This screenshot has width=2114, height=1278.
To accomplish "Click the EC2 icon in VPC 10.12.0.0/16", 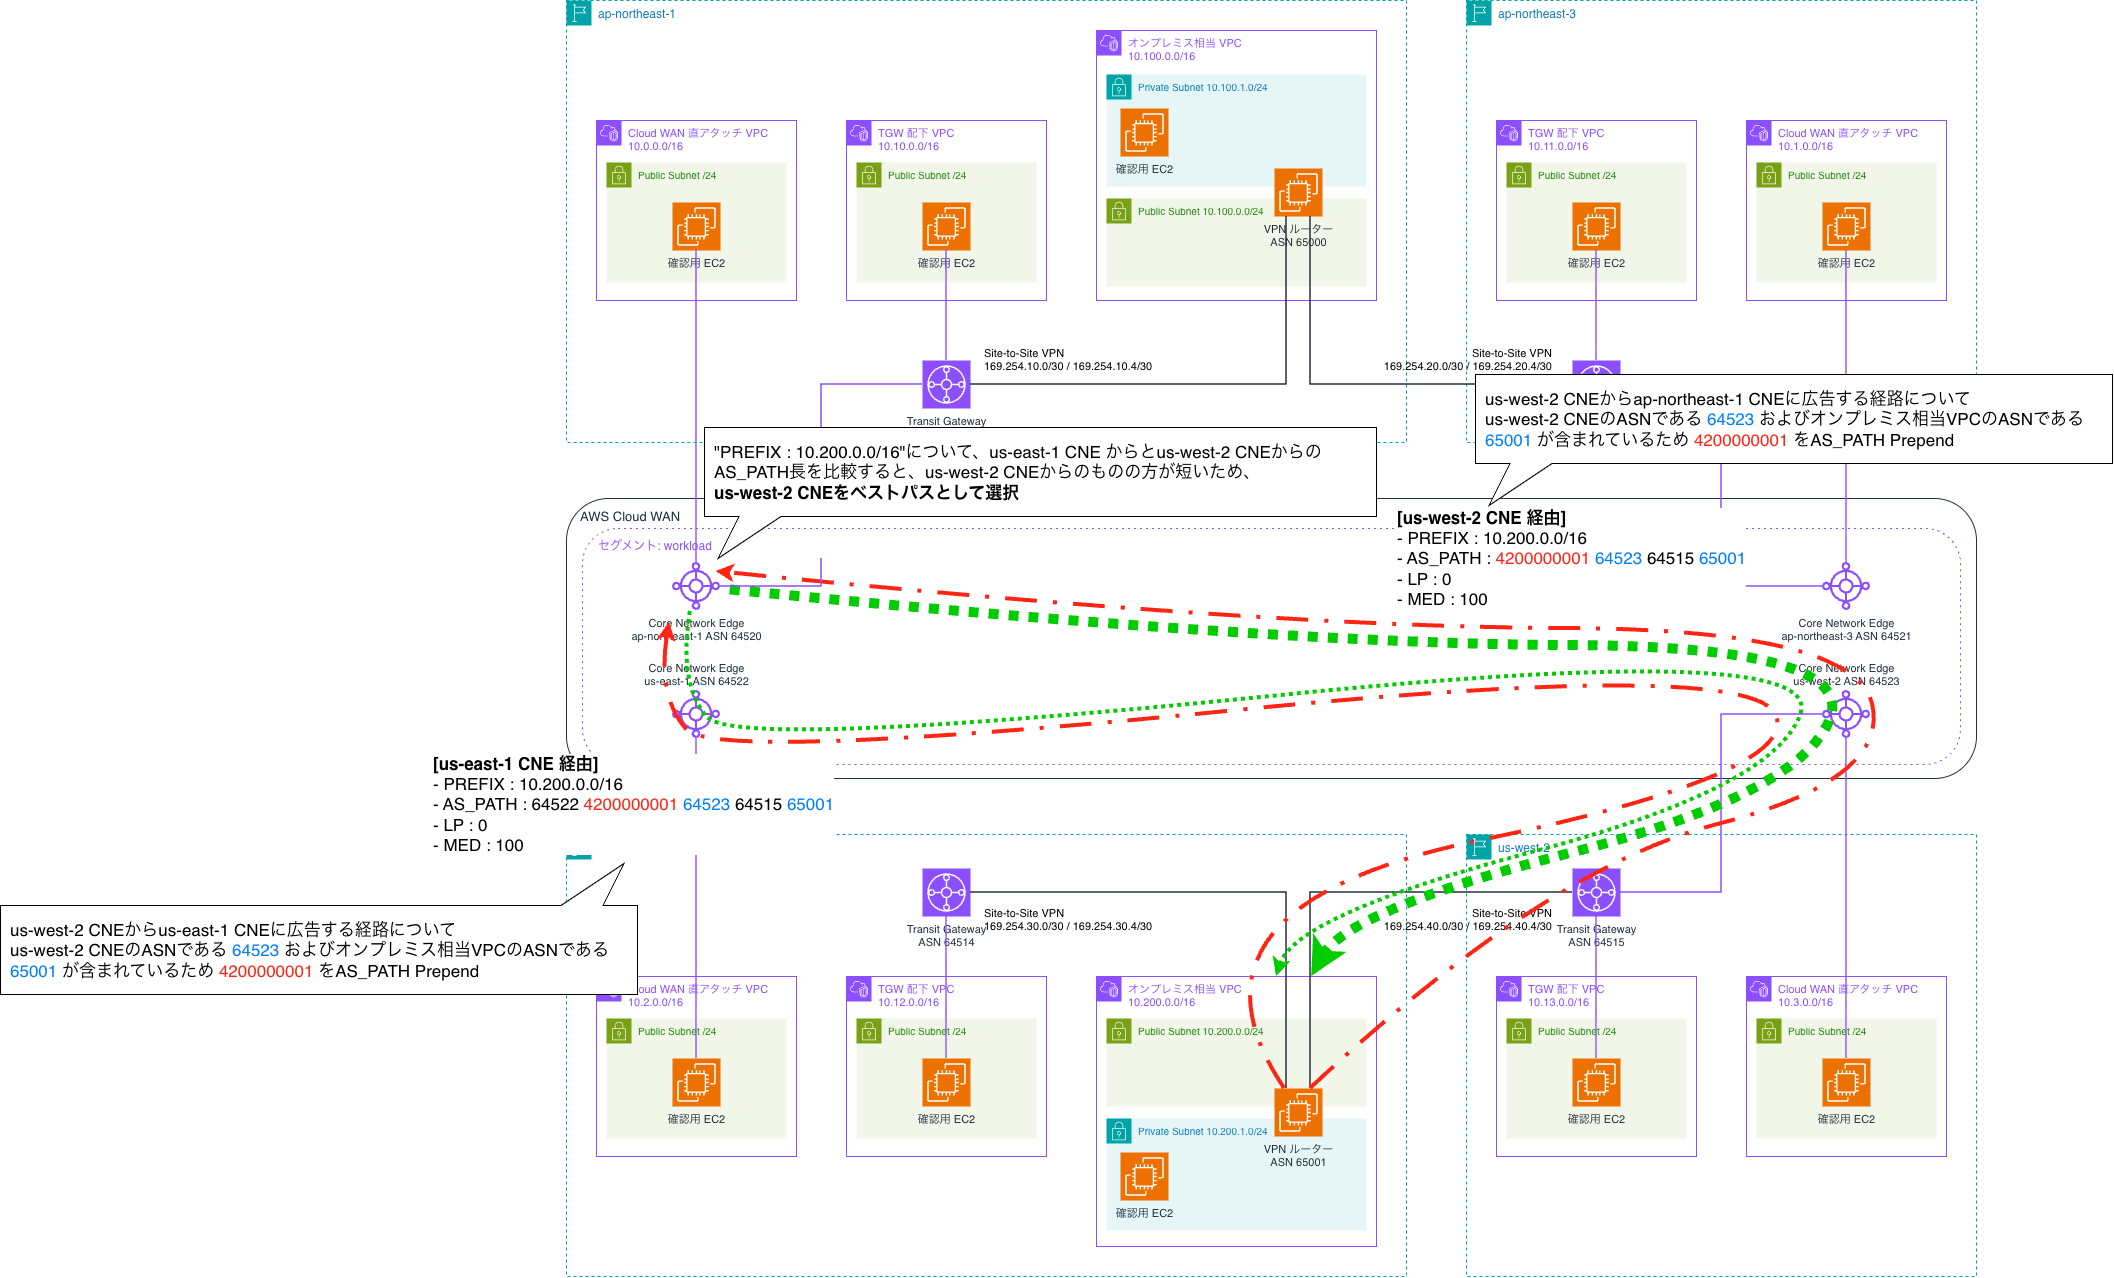I will [946, 1083].
